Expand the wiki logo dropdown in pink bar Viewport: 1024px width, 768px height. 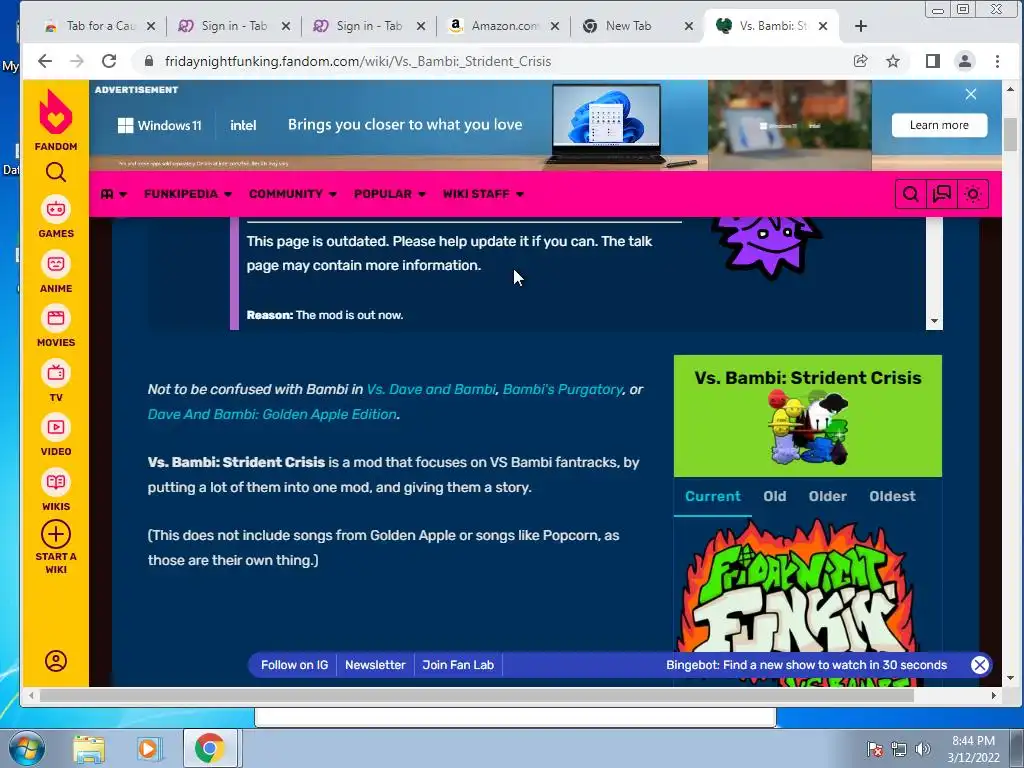point(114,194)
